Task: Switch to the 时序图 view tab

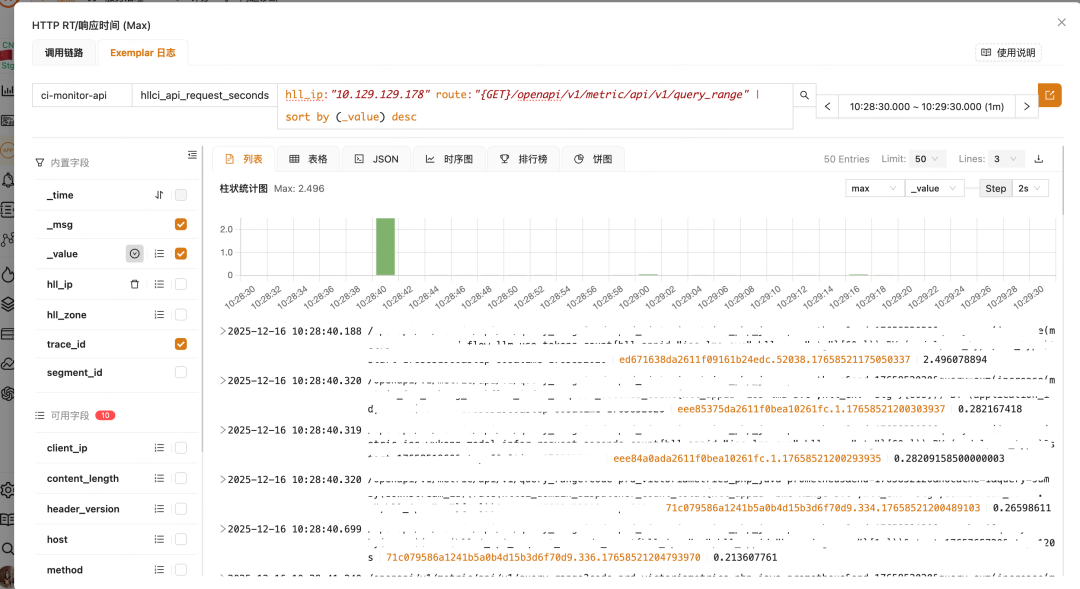Action: [449, 159]
